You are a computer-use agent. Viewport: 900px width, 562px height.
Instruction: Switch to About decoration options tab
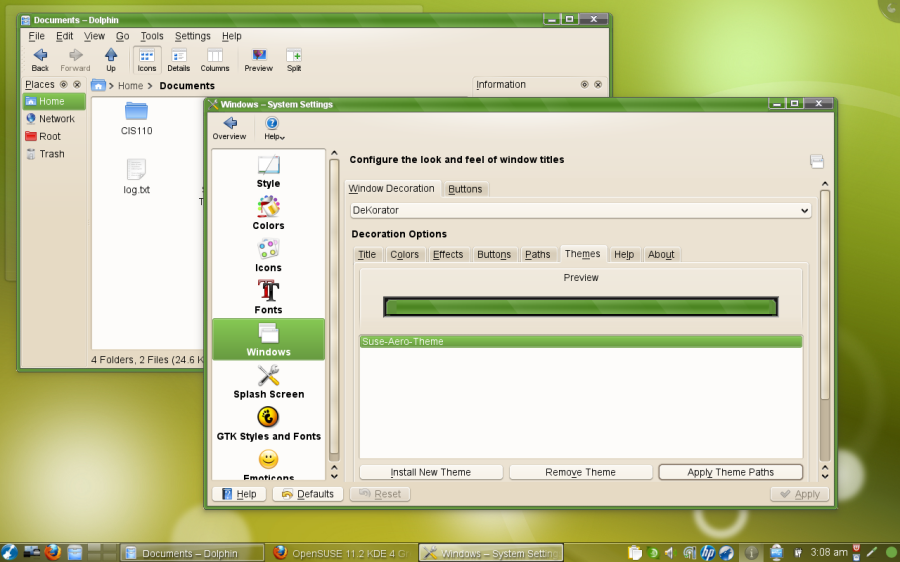(x=661, y=254)
